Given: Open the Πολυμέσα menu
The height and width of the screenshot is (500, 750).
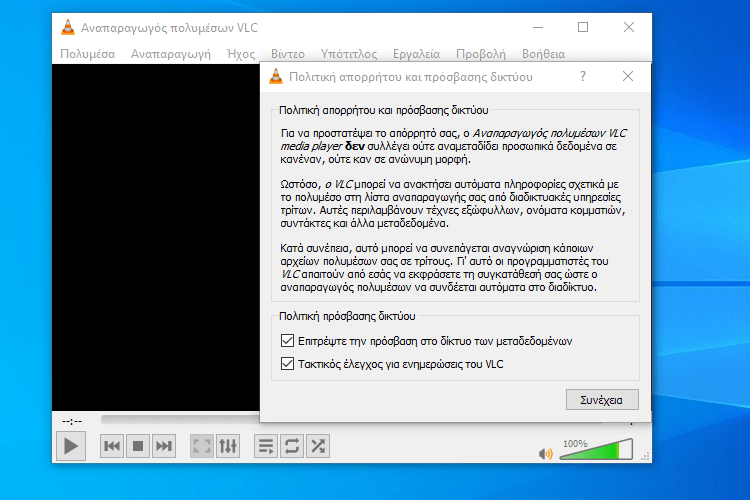Looking at the screenshot, I should (x=88, y=54).
